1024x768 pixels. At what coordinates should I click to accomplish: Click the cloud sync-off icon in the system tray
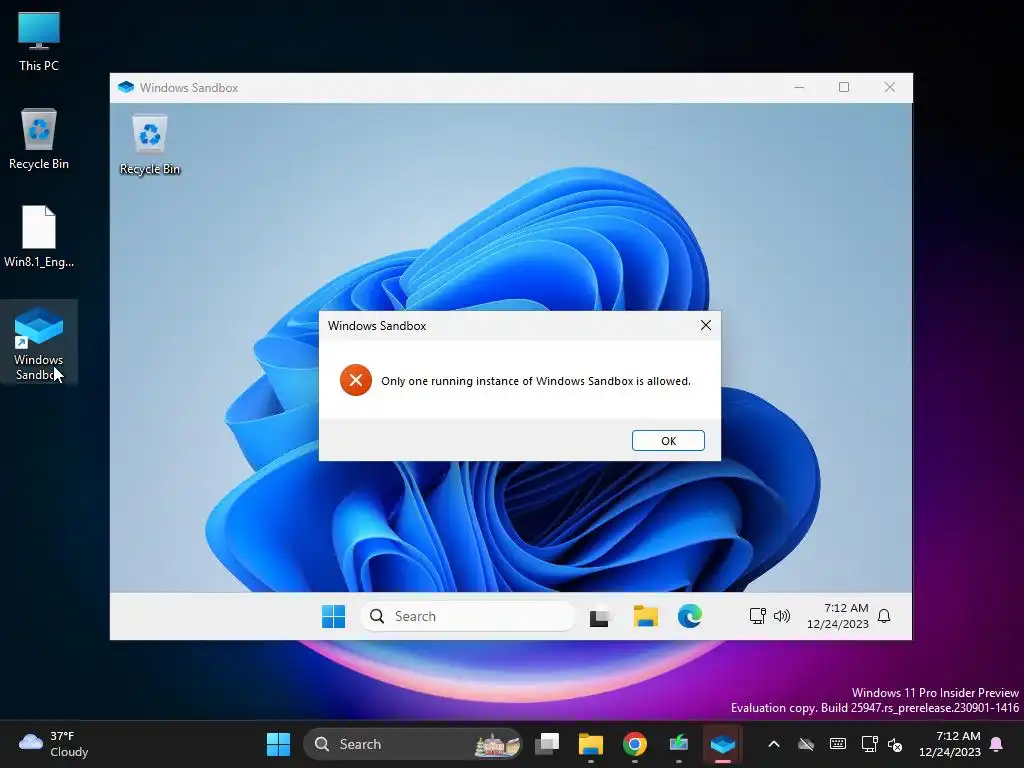[807, 744]
